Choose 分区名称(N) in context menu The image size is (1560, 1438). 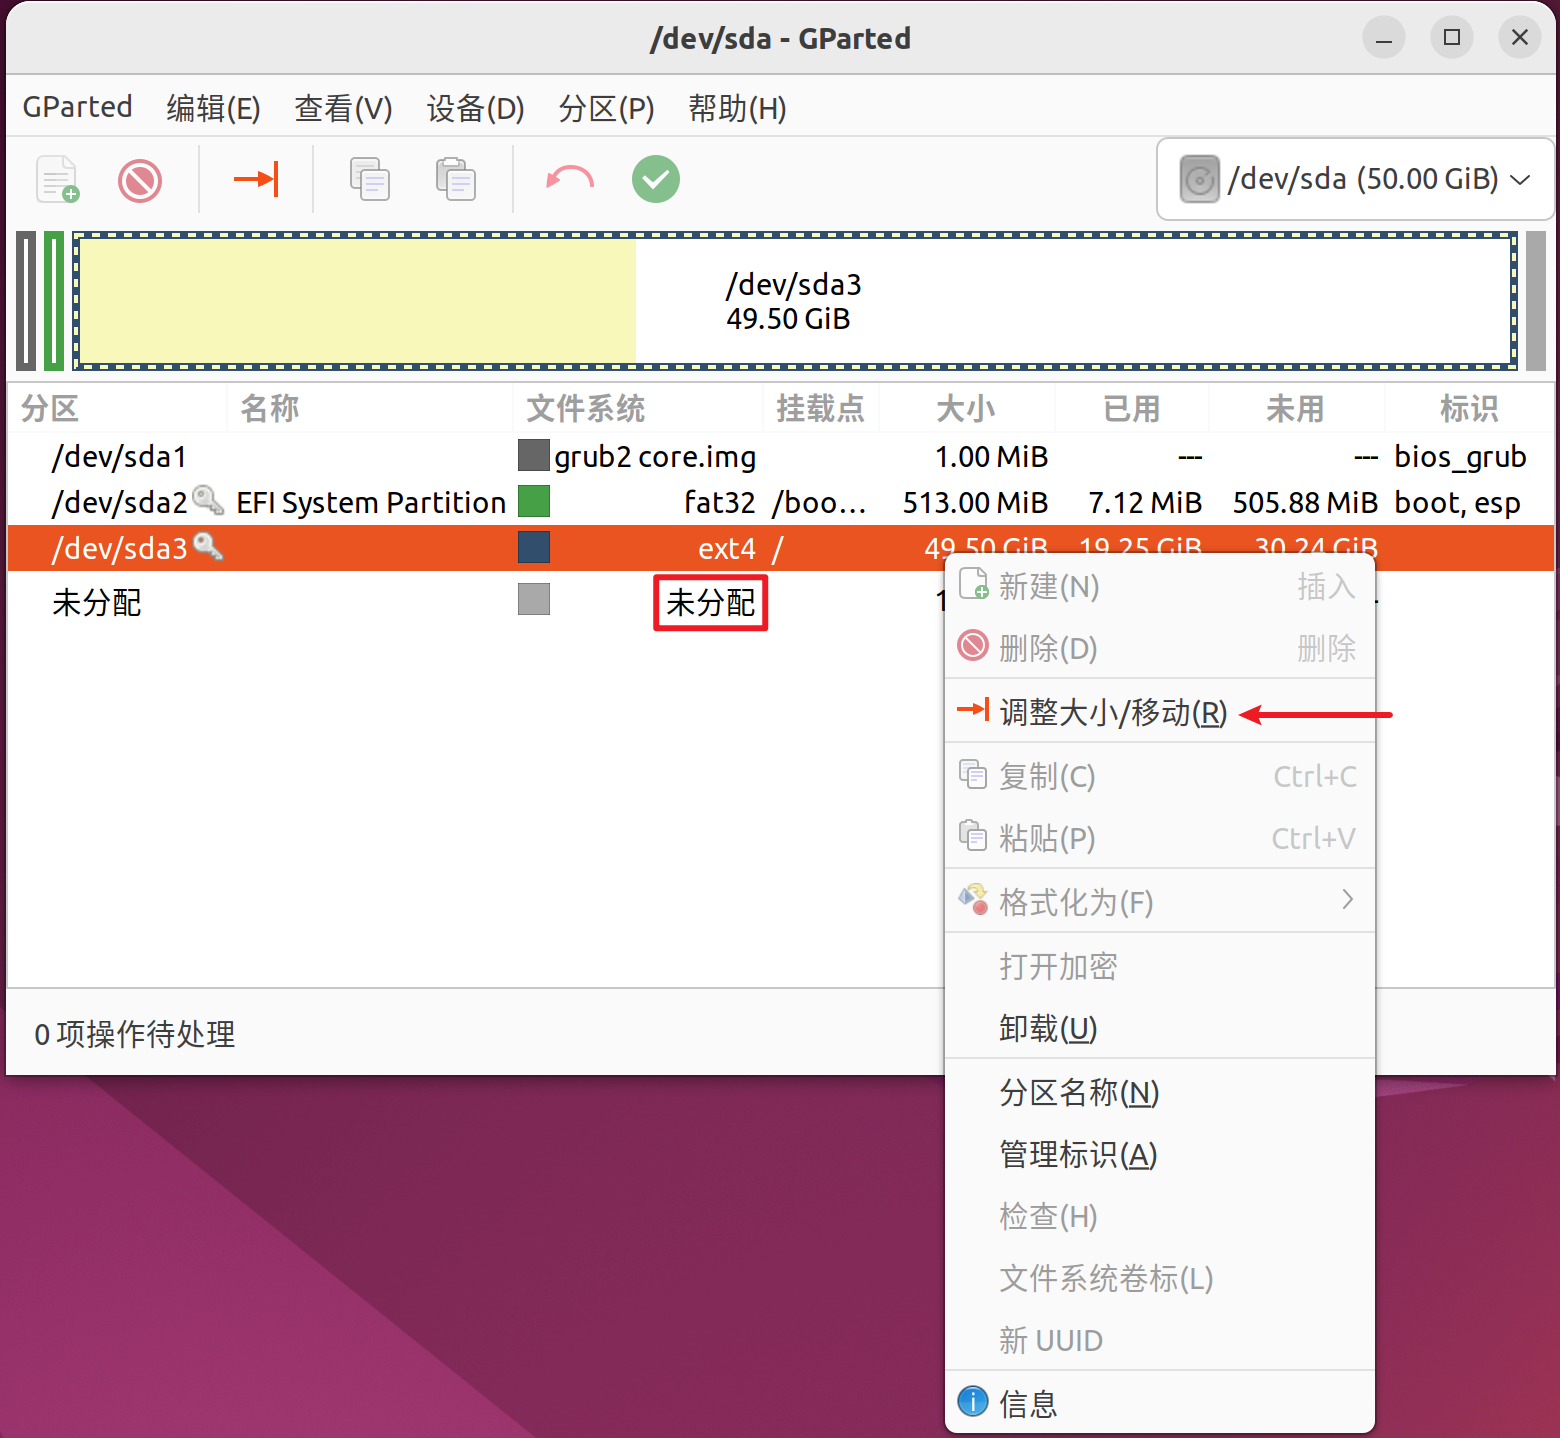[1160, 1092]
